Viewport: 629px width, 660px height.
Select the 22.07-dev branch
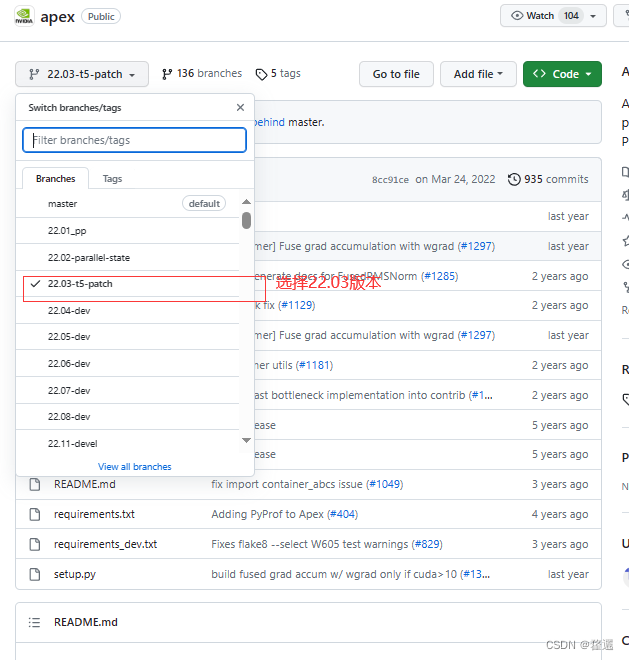[x=127, y=390]
